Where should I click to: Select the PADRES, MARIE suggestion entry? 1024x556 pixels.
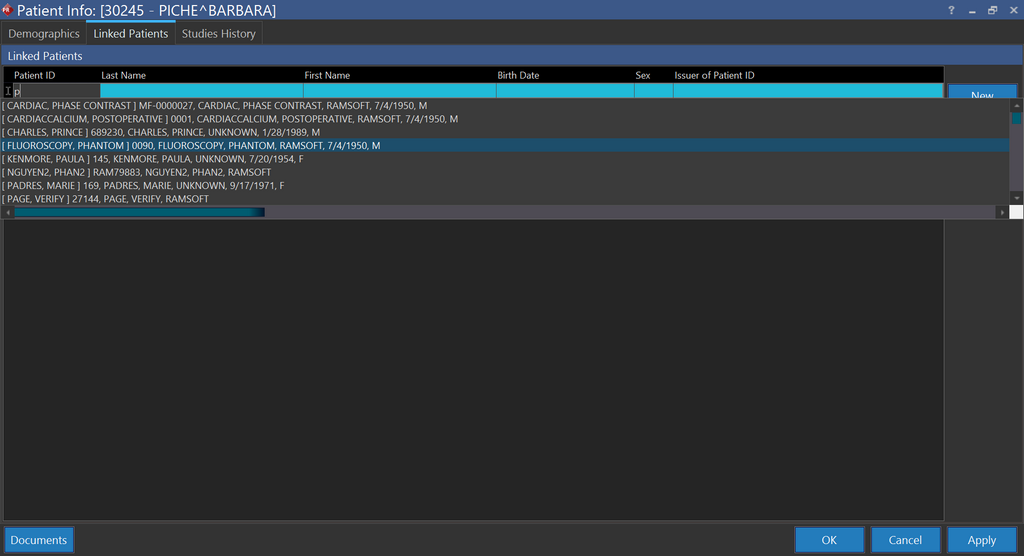pos(144,186)
